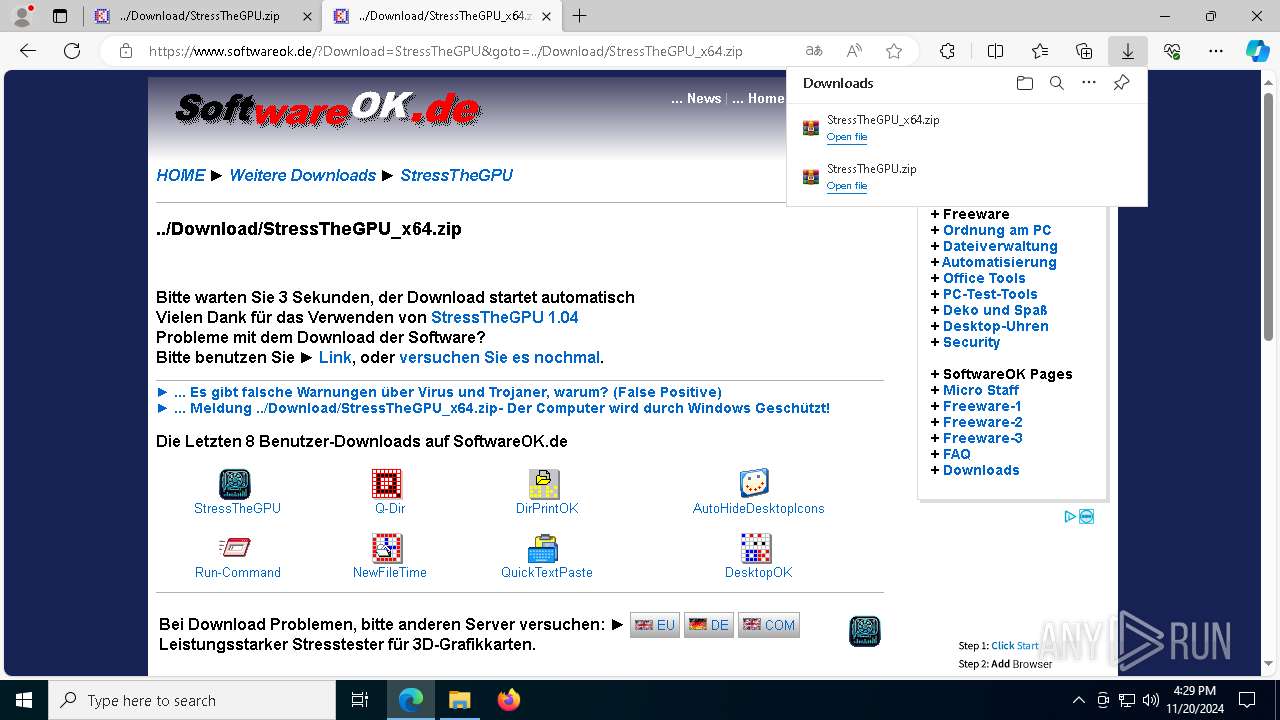Choose the DE download server button
1280x720 pixels.
pos(709,625)
